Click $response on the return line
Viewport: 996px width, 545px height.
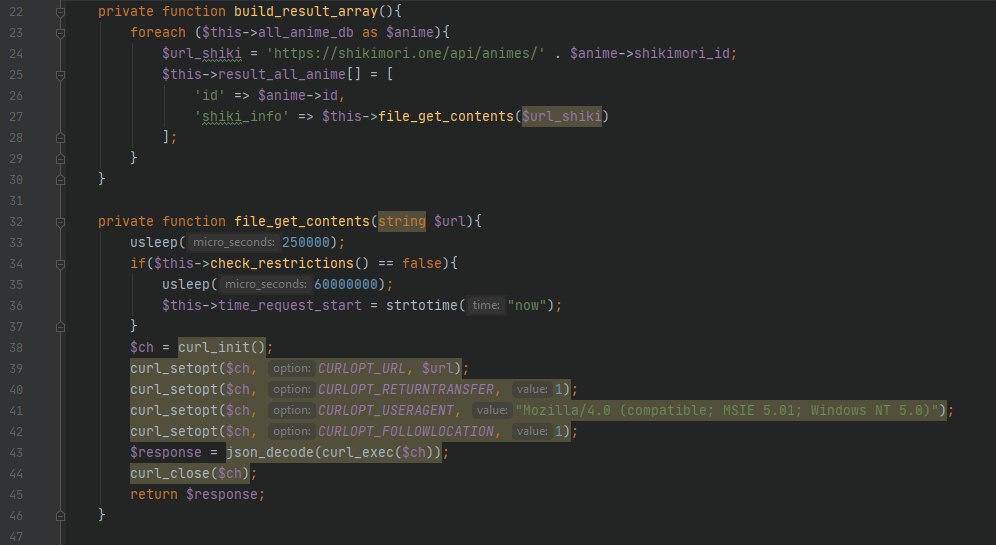point(222,494)
